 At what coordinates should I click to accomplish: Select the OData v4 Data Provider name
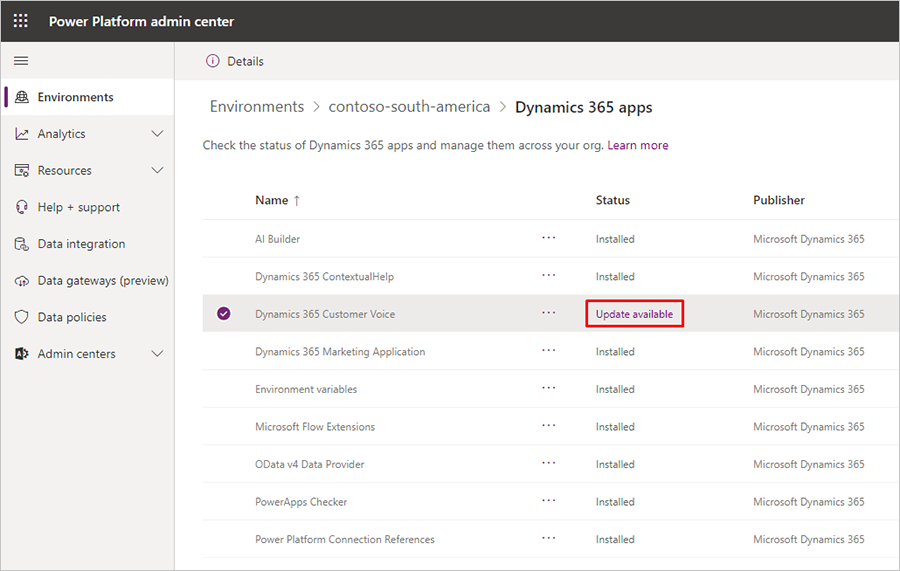click(309, 464)
